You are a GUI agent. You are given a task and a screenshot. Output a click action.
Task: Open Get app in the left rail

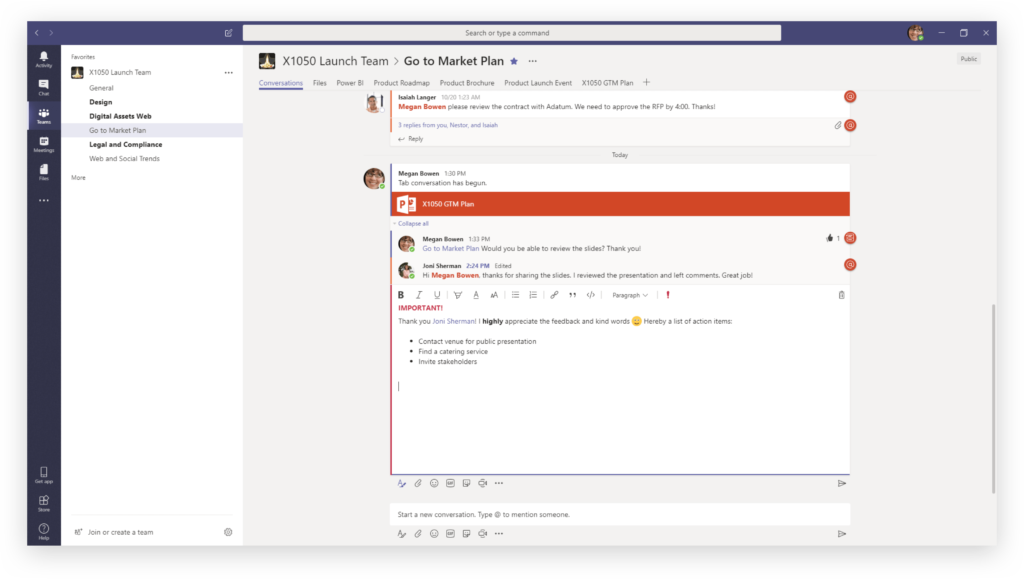click(x=44, y=475)
